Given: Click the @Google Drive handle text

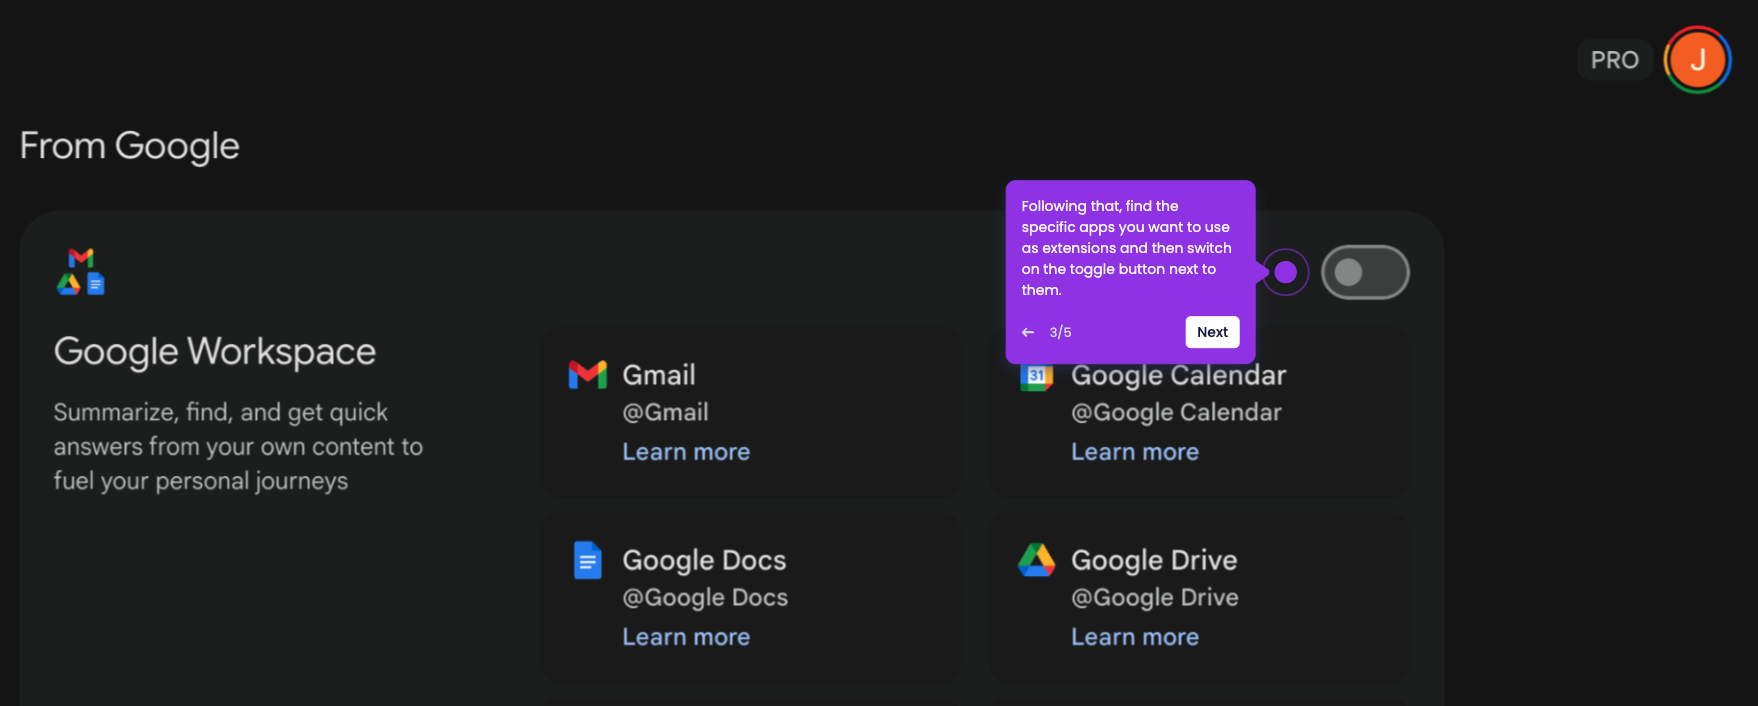Looking at the screenshot, I should pyautogui.click(x=1155, y=597).
